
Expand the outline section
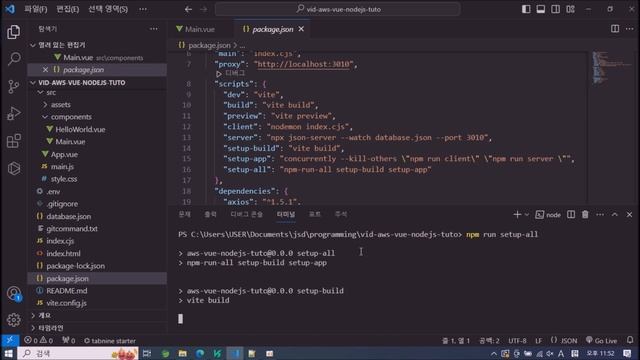point(97,316)
